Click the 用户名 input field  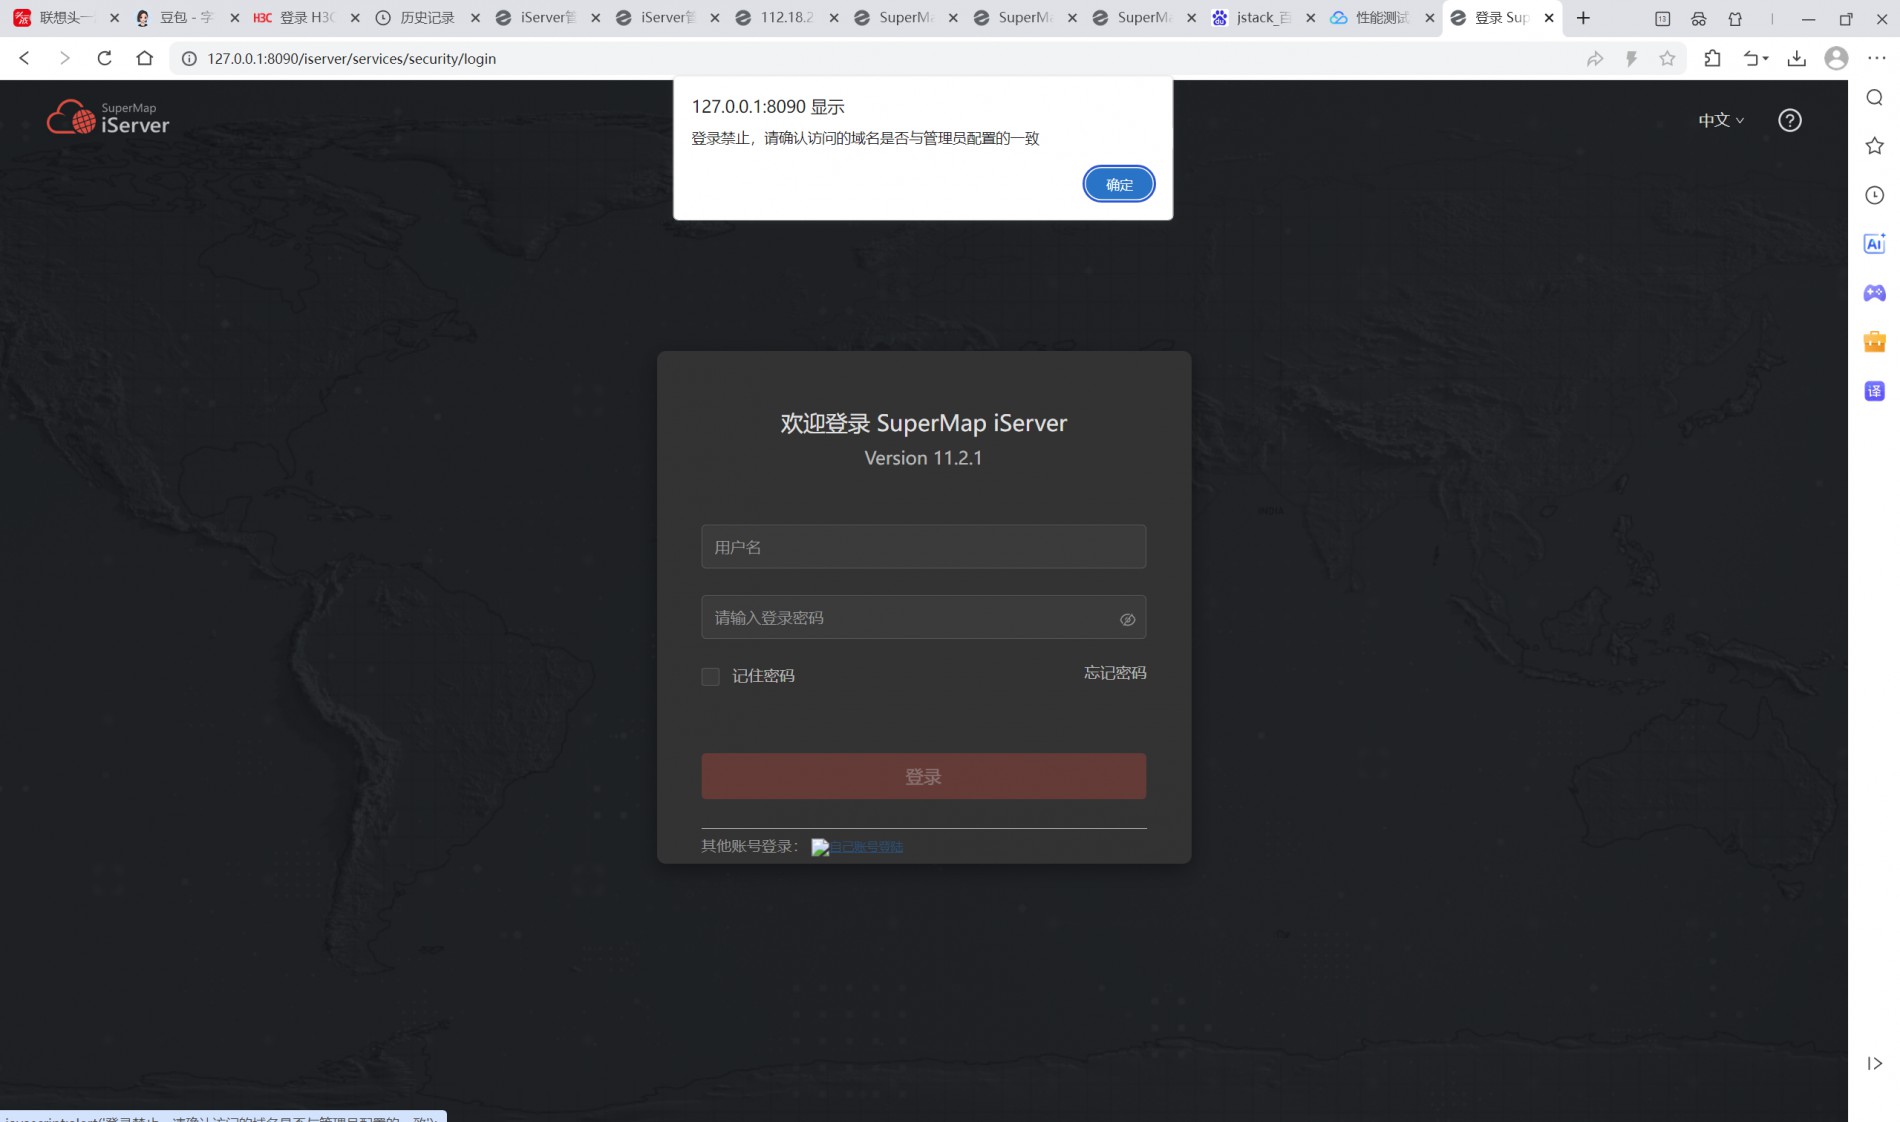tap(923, 547)
